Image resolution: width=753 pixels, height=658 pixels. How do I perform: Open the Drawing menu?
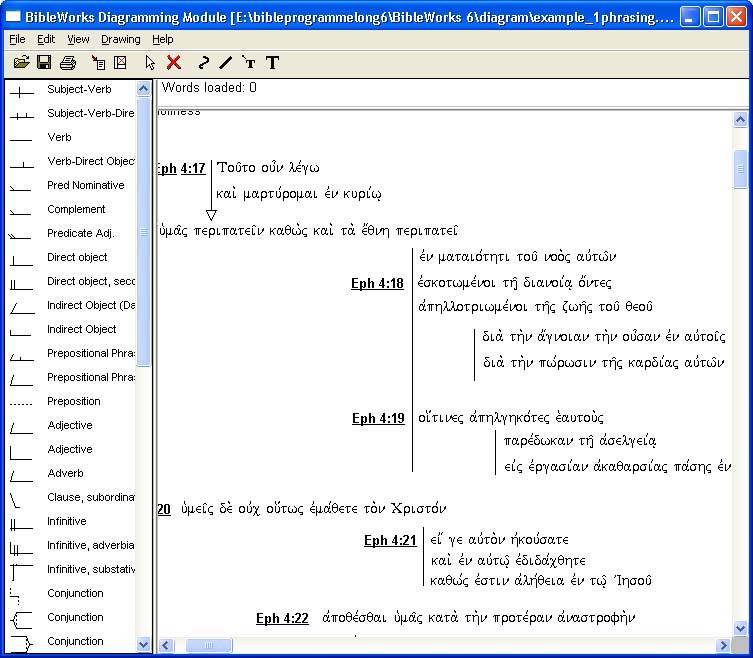point(121,39)
